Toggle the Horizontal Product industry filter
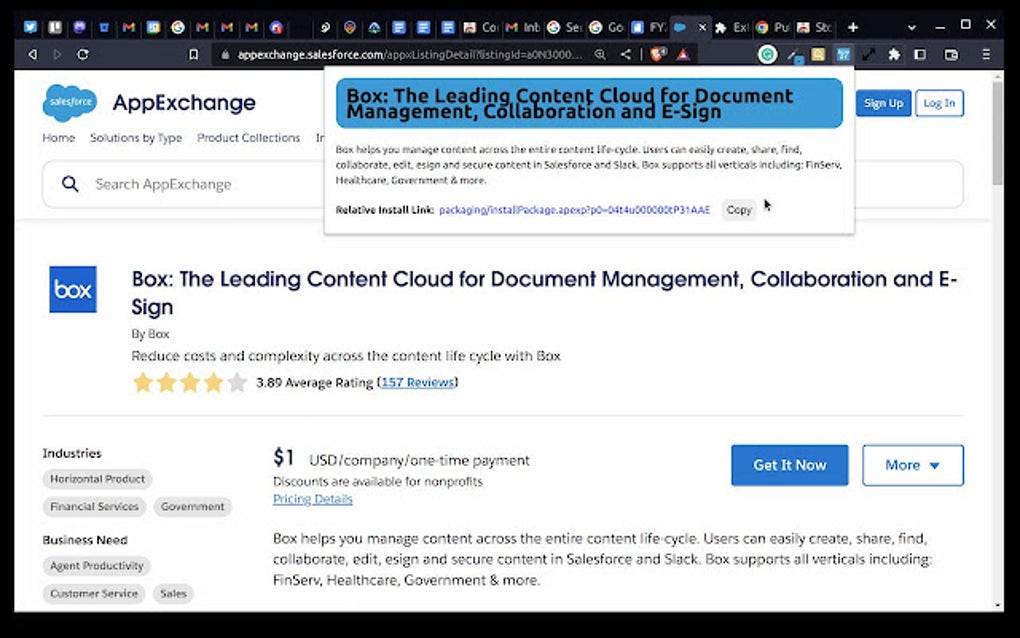Viewport: 1020px width, 638px height. point(96,479)
